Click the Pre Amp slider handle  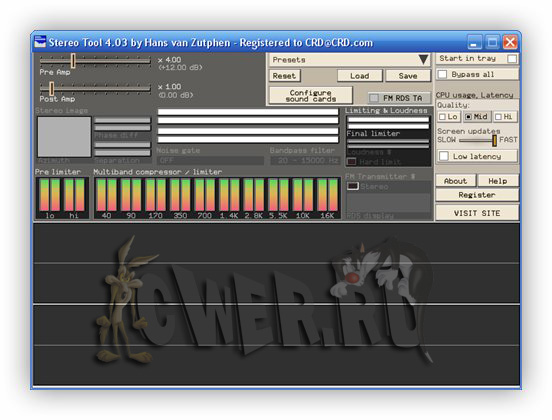click(73, 61)
